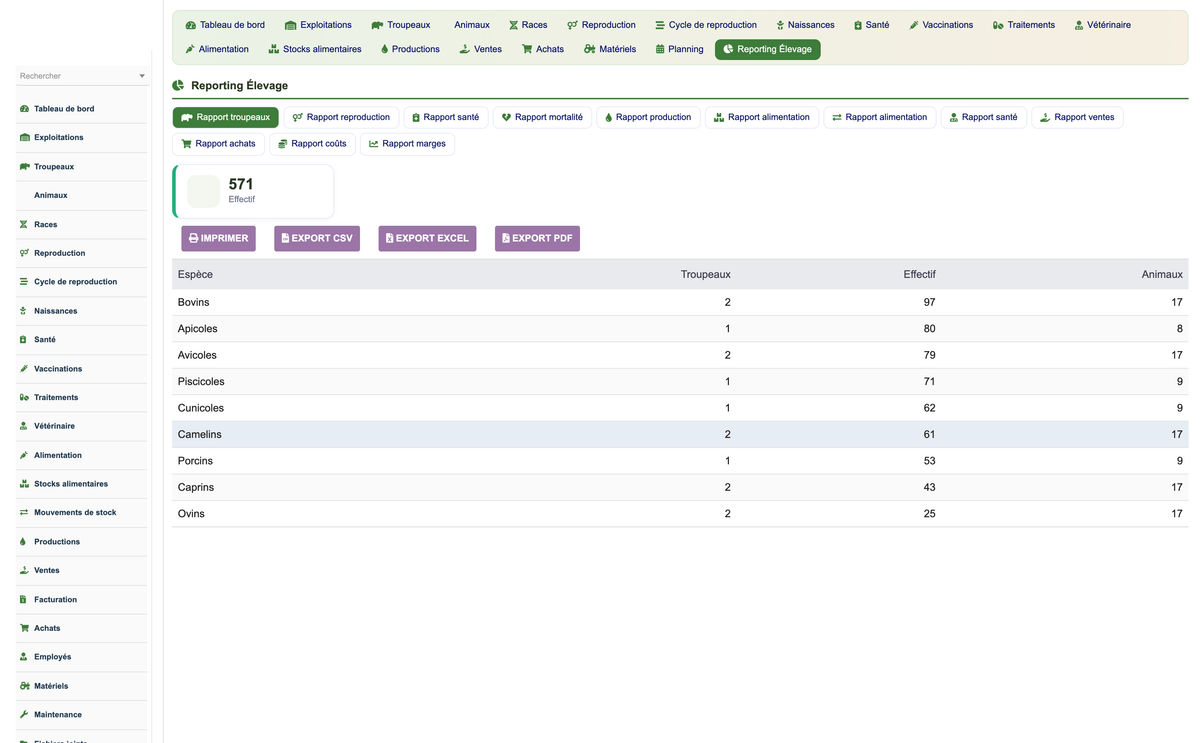Screen dimensions: 1200x743
Task: Click the broken heart icon on Rapport mortalité
Action: 506,117
